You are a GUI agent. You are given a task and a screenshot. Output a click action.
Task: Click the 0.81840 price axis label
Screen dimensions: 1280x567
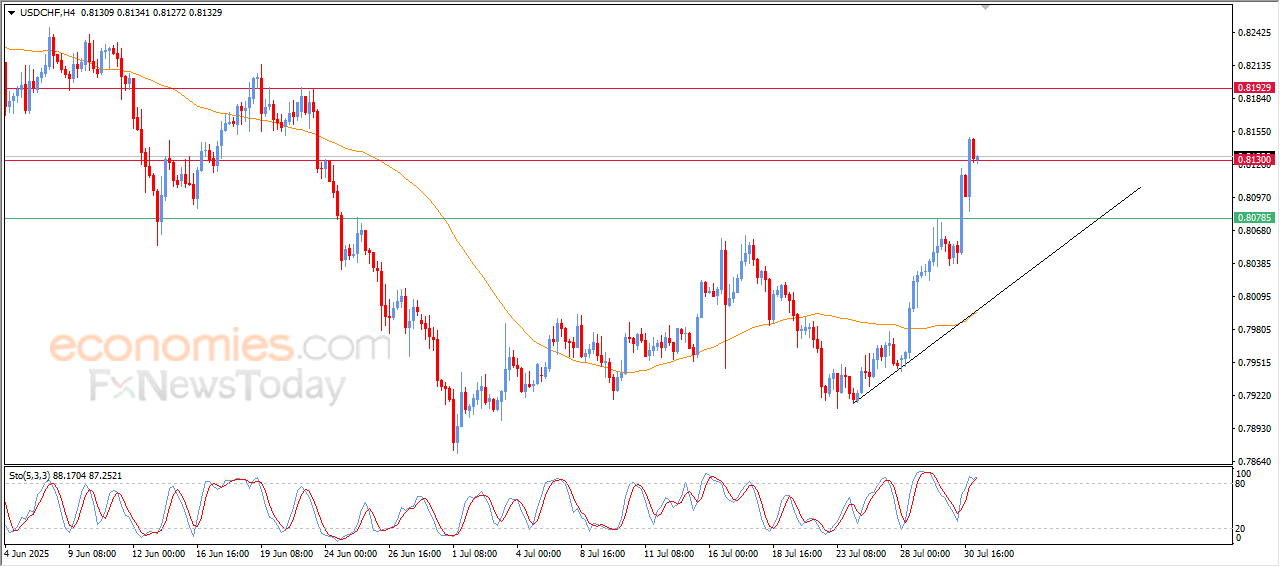(x=1254, y=99)
